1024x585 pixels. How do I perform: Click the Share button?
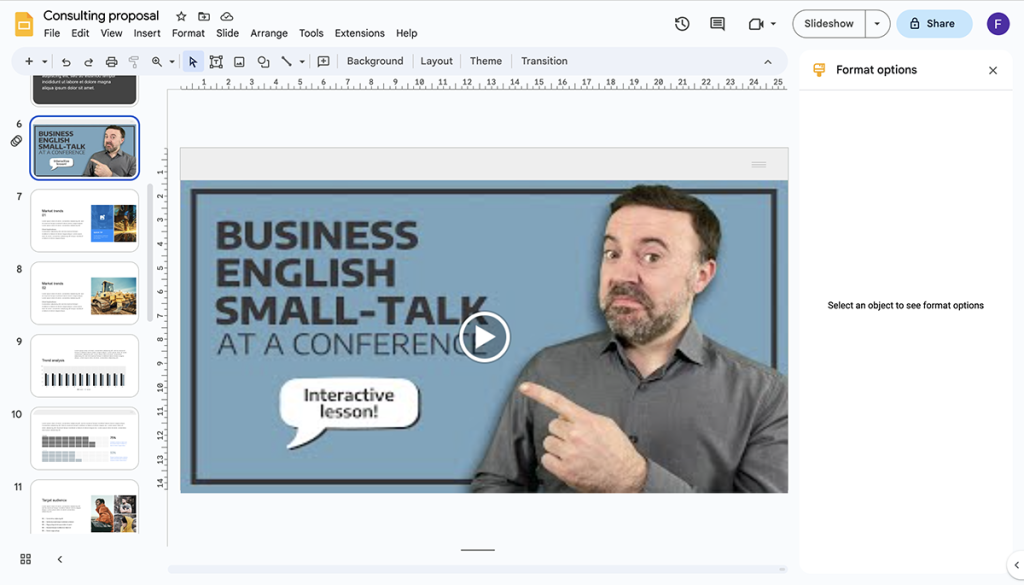934,22
